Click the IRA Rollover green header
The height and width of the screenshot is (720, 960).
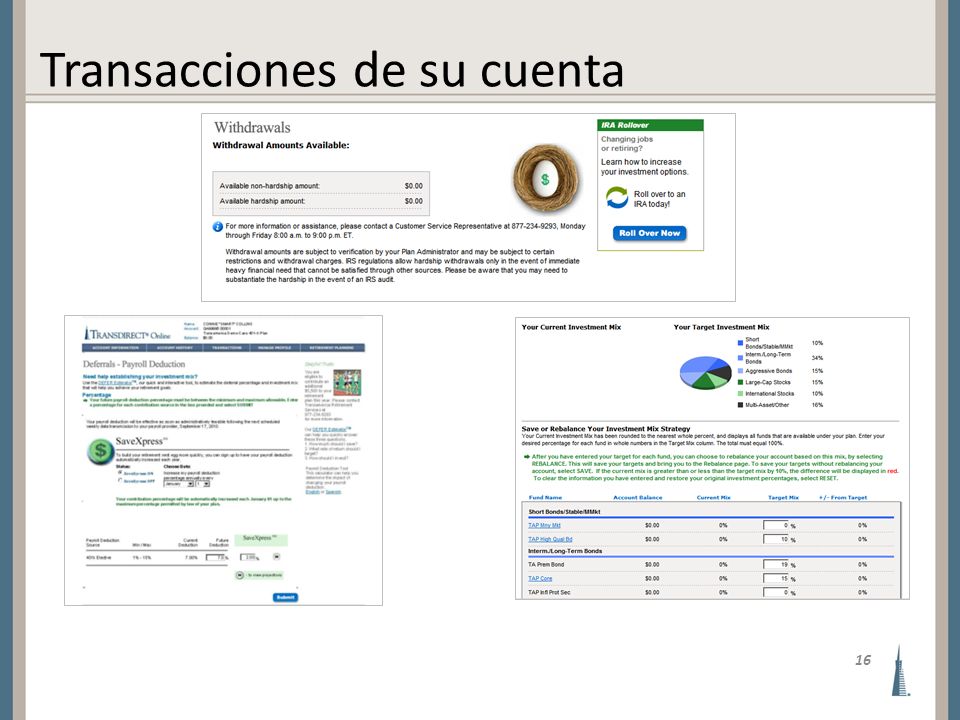click(x=650, y=125)
